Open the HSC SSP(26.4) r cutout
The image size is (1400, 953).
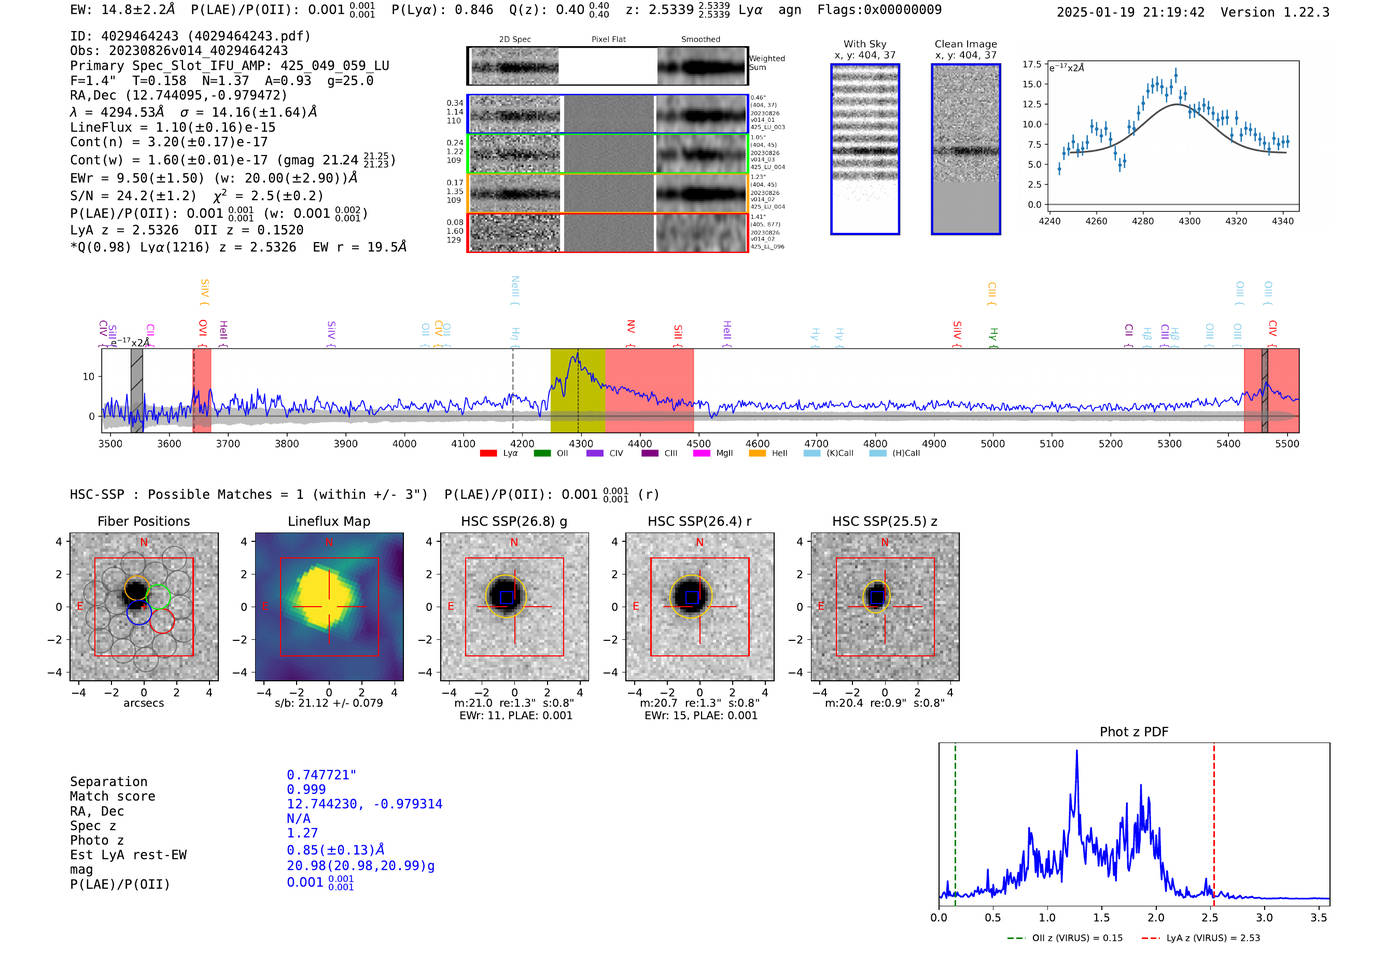coord(699,607)
